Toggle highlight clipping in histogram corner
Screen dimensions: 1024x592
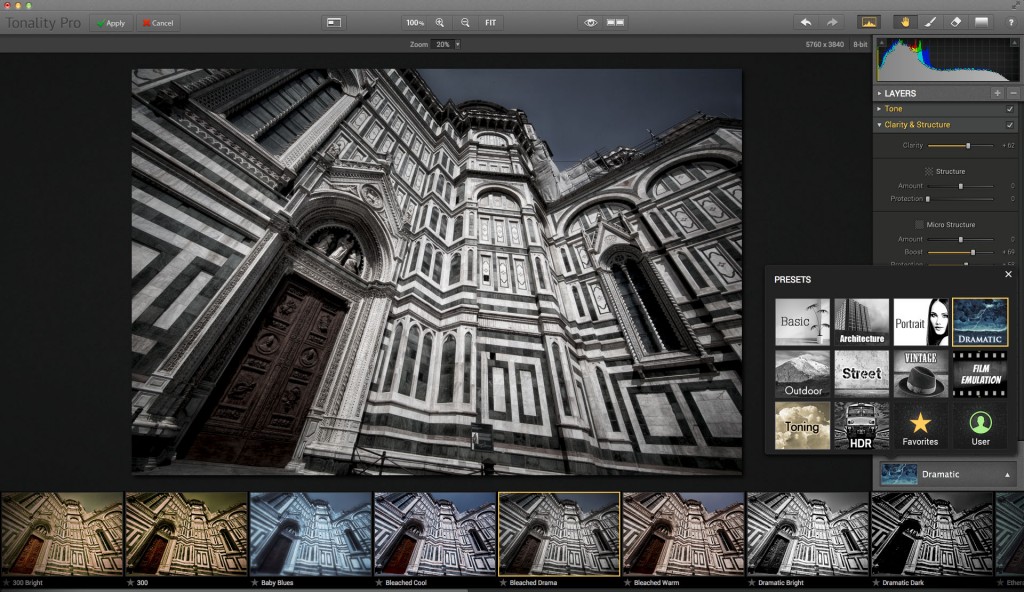[1014, 42]
